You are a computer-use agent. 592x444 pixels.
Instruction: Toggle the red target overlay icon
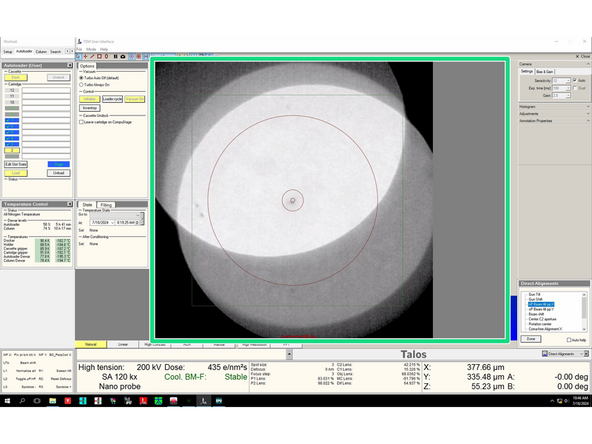tap(139, 57)
